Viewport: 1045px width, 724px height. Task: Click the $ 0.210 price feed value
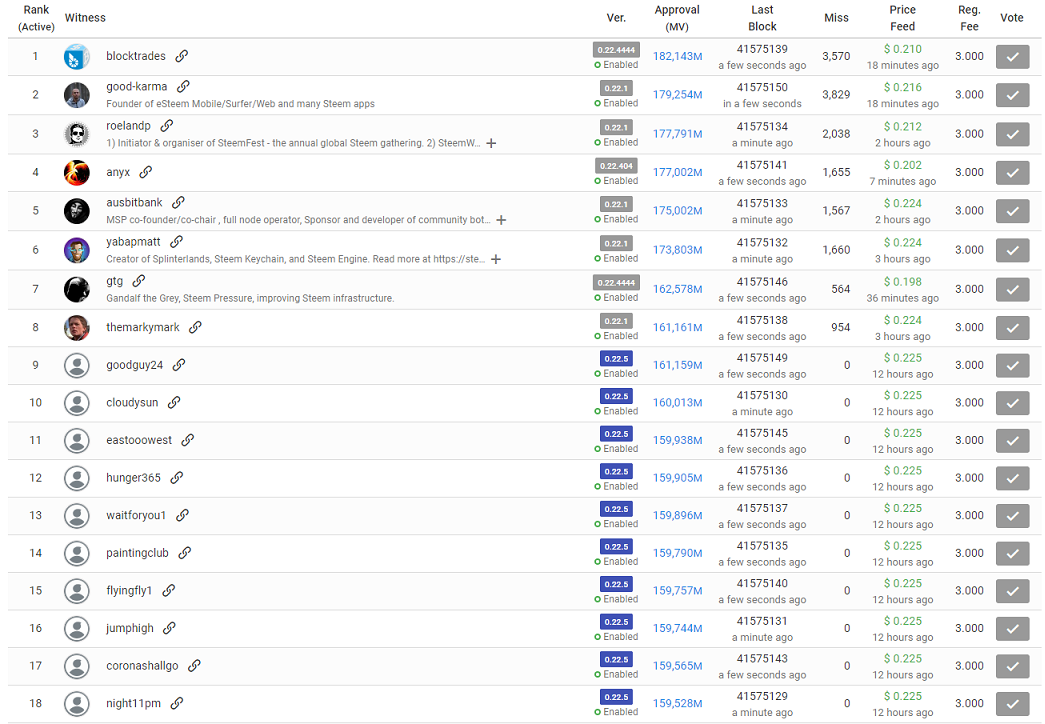902,49
